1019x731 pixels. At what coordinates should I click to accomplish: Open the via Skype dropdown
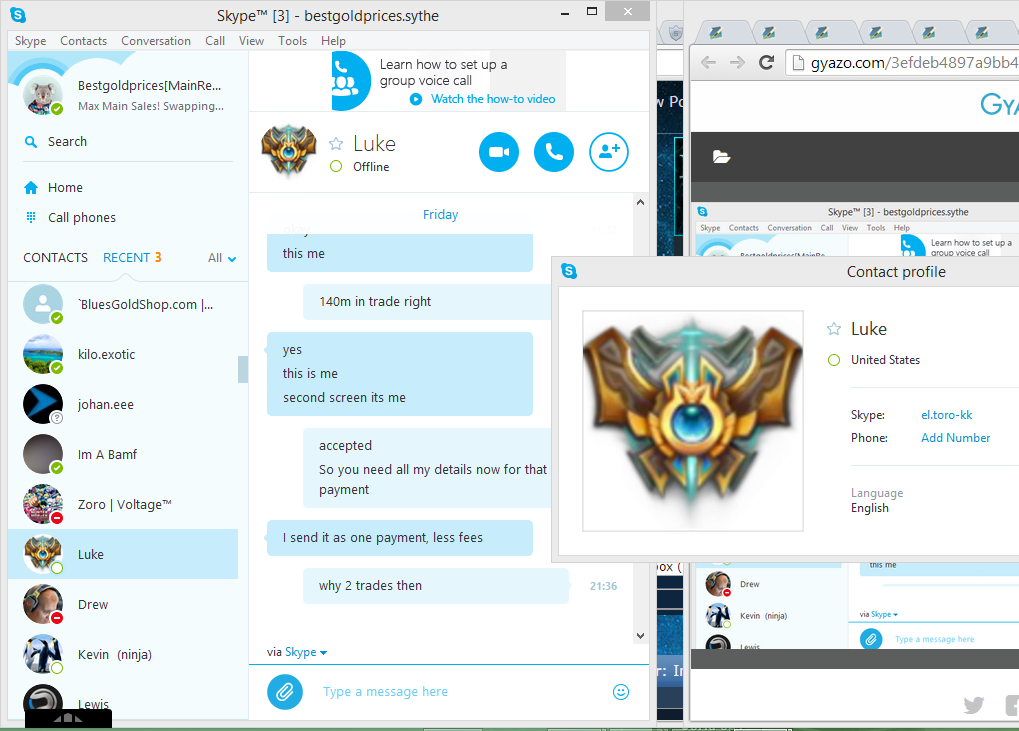[305, 652]
